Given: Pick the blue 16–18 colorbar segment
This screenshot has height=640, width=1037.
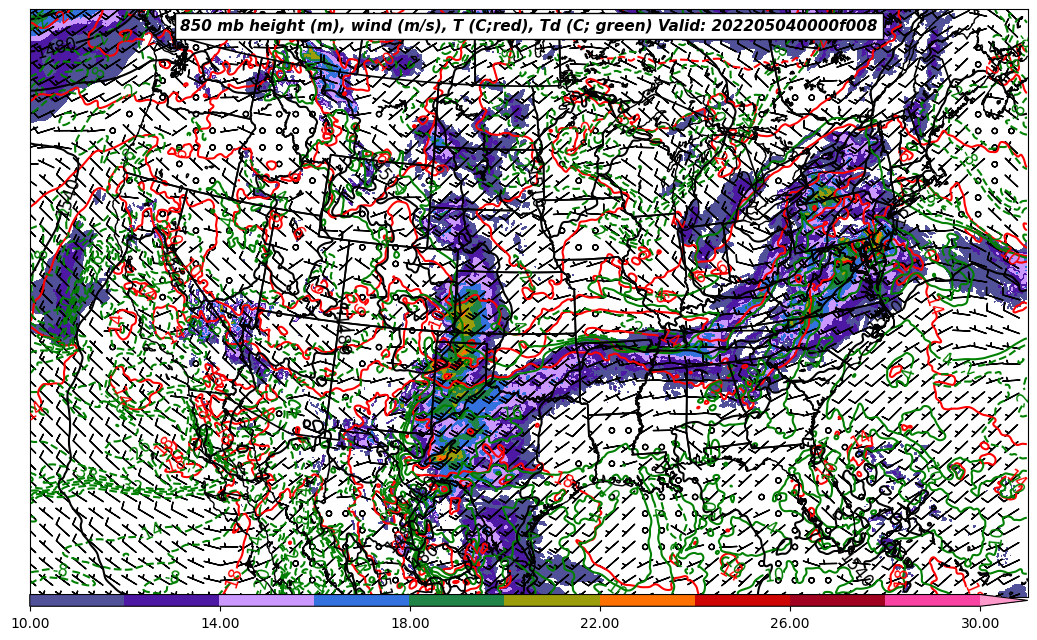Looking at the screenshot, I should pos(362,600).
